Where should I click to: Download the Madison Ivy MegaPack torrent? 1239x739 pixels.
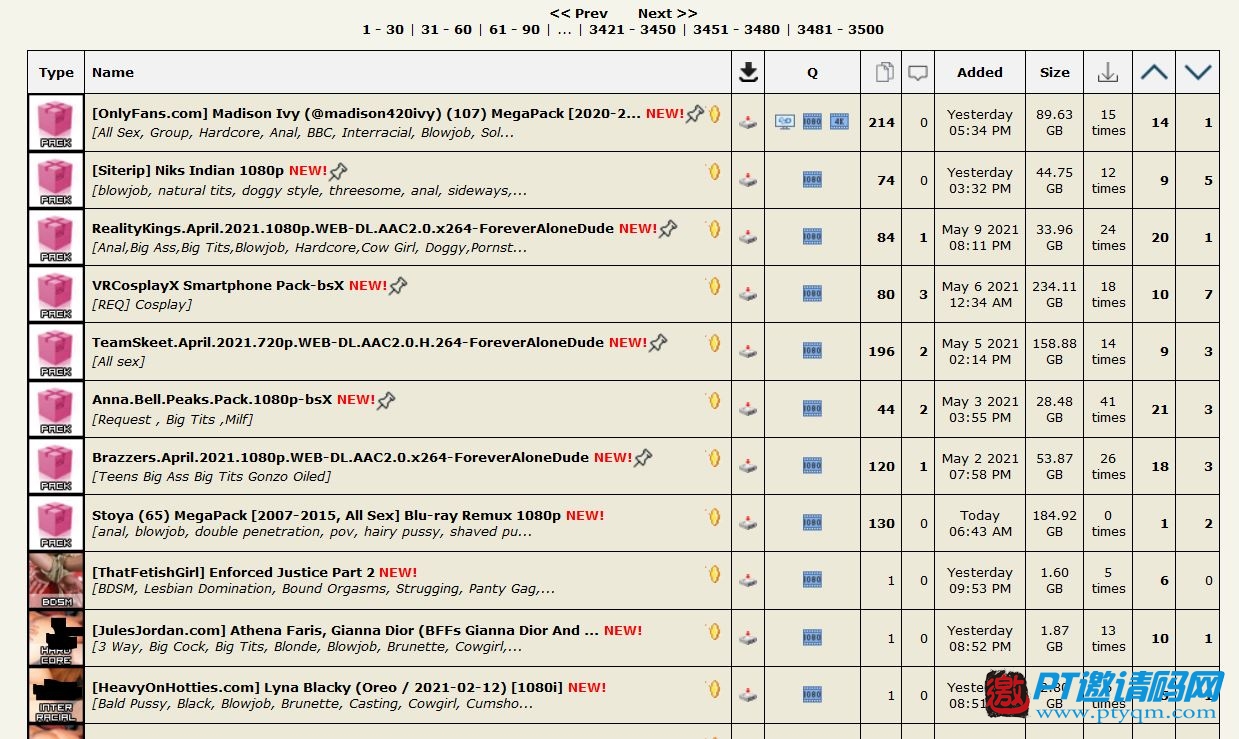point(748,122)
